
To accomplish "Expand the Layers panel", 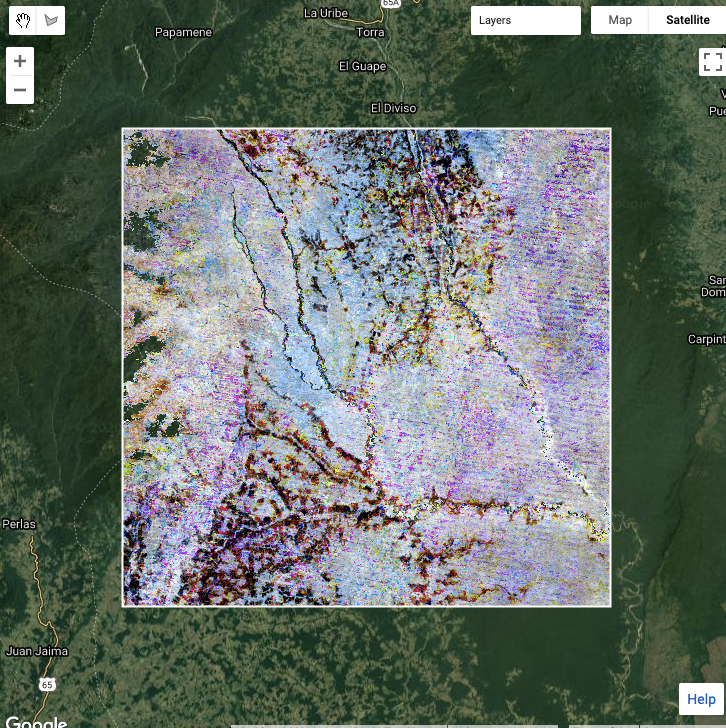I will click(525, 20).
